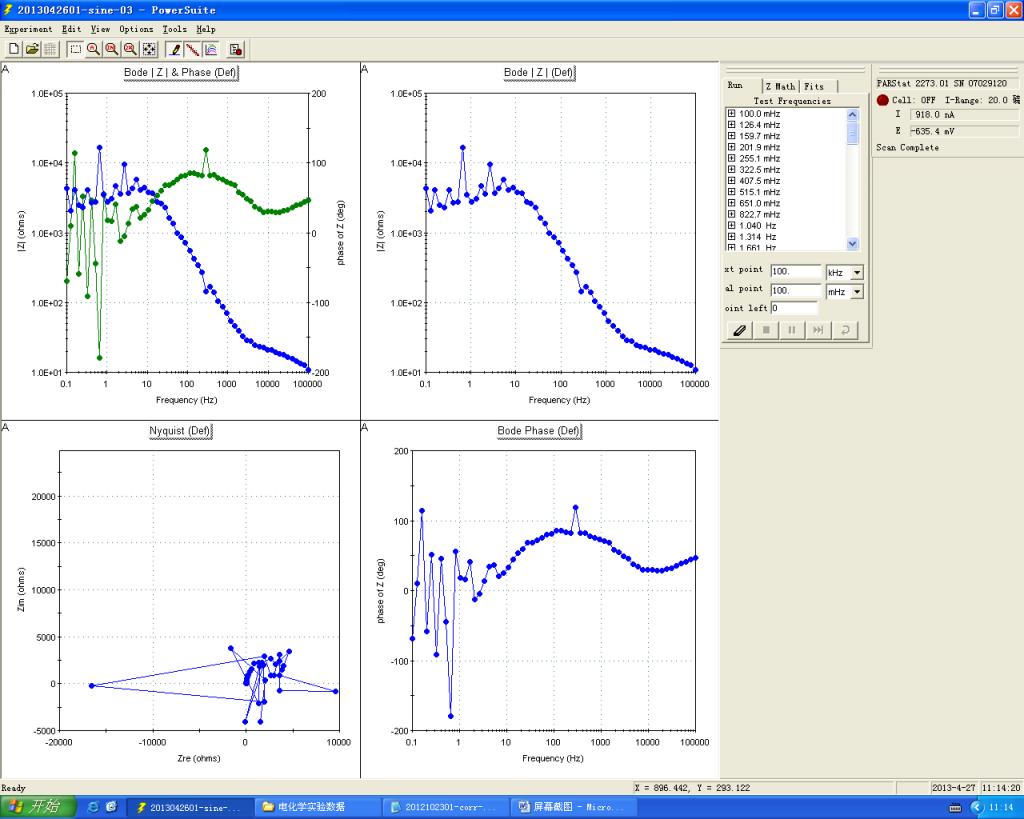Click the 2X zoom magnifier icon
Image resolution: width=1024 pixels, height=819 pixels.
tap(131, 49)
